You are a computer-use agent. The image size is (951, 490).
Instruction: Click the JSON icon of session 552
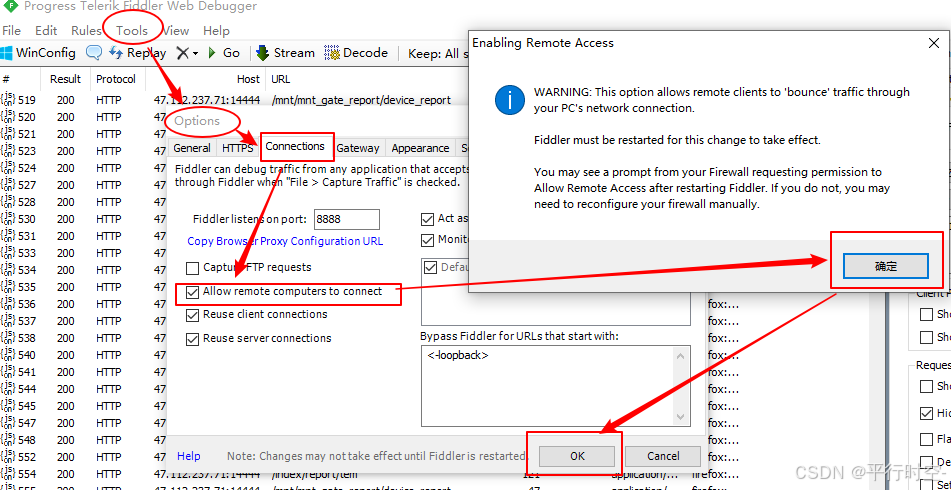point(8,457)
